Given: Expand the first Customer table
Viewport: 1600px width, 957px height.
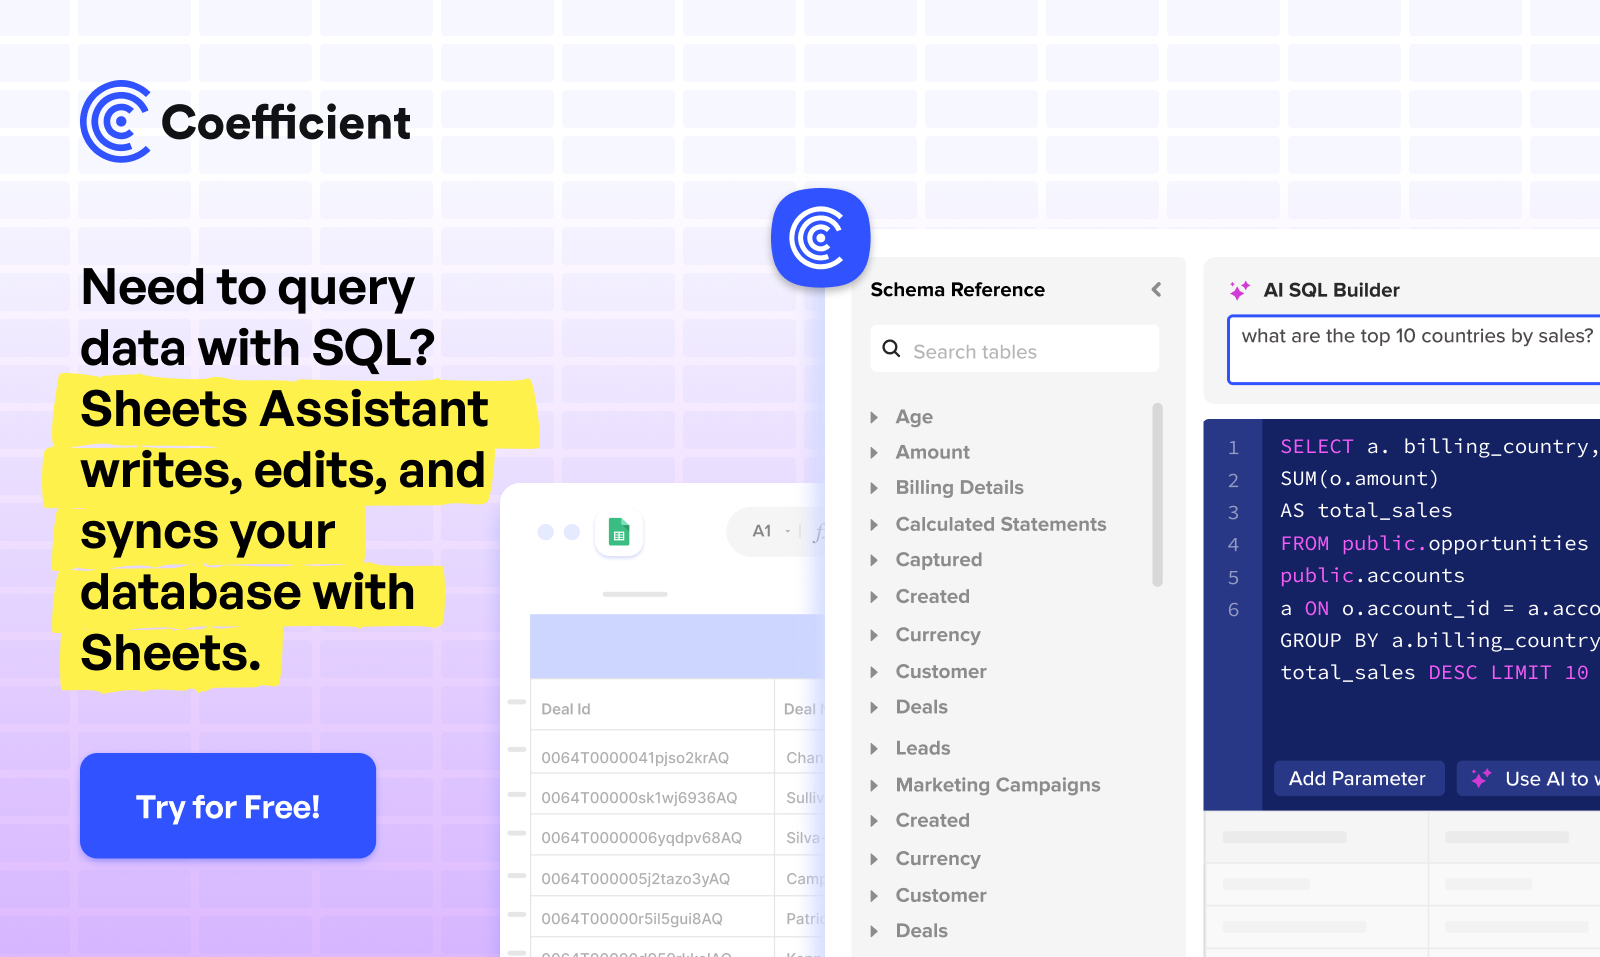Looking at the screenshot, I should click(x=874, y=672).
